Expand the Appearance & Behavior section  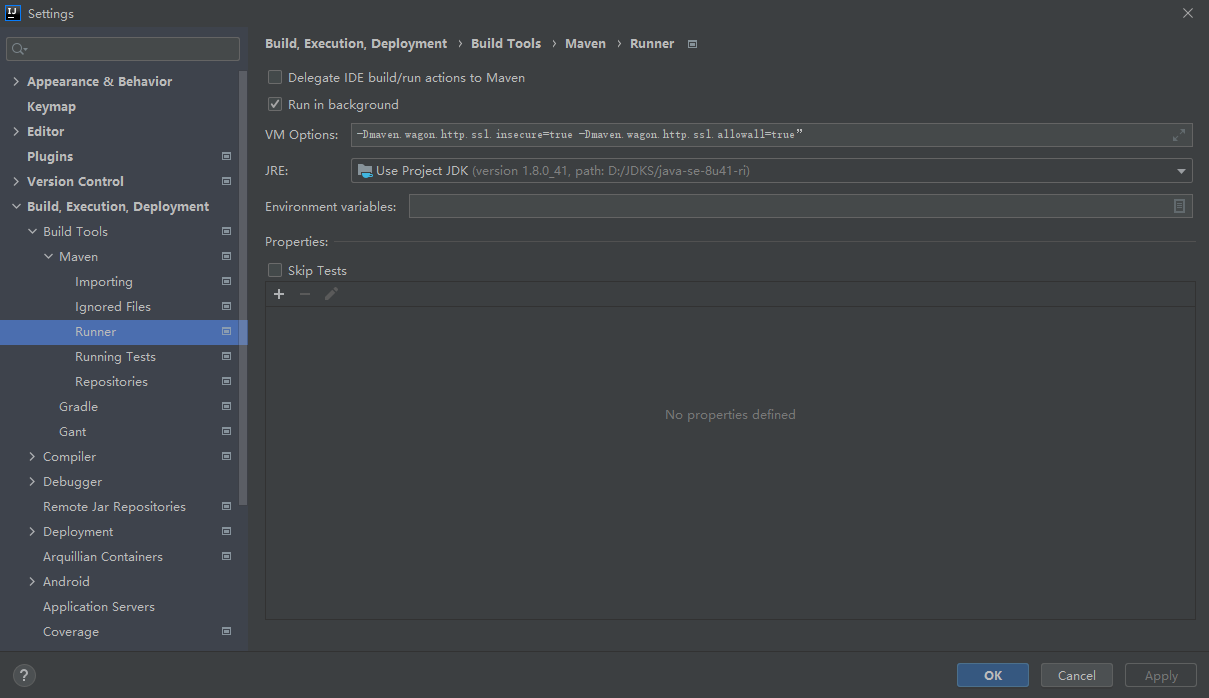point(15,81)
